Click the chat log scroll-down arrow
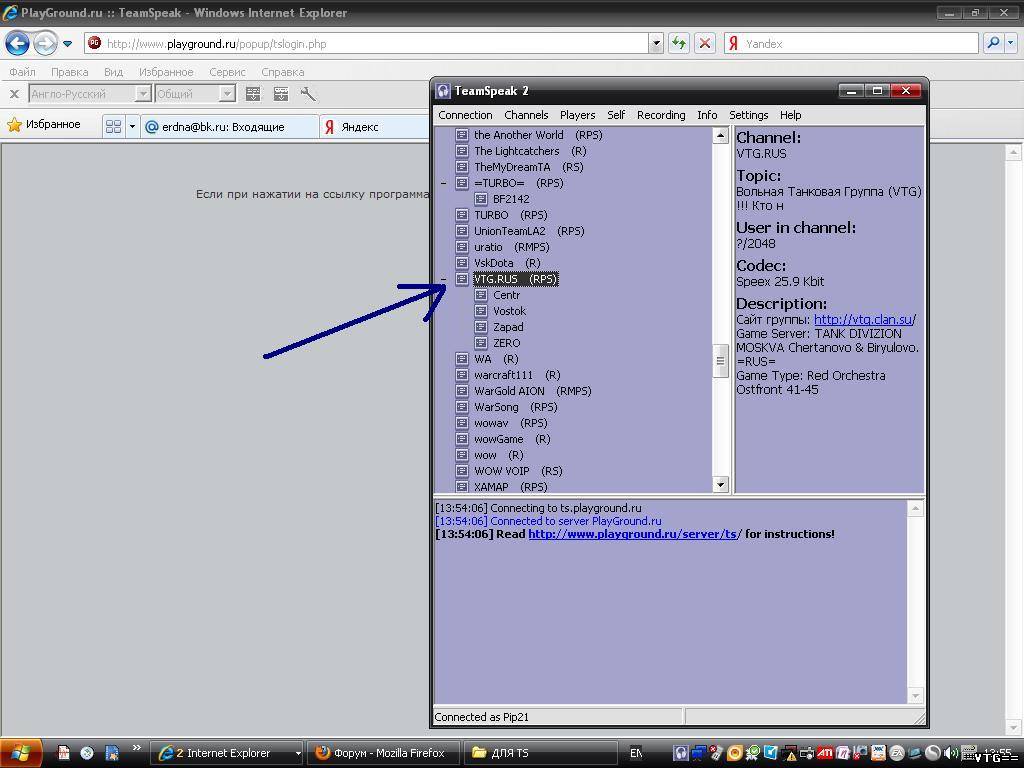 click(x=916, y=696)
